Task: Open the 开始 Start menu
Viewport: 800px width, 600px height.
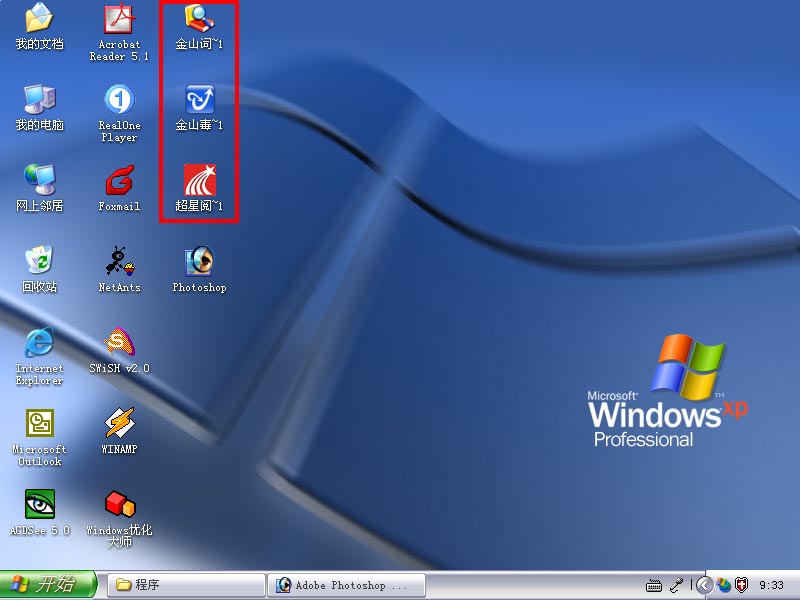Action: coord(48,585)
